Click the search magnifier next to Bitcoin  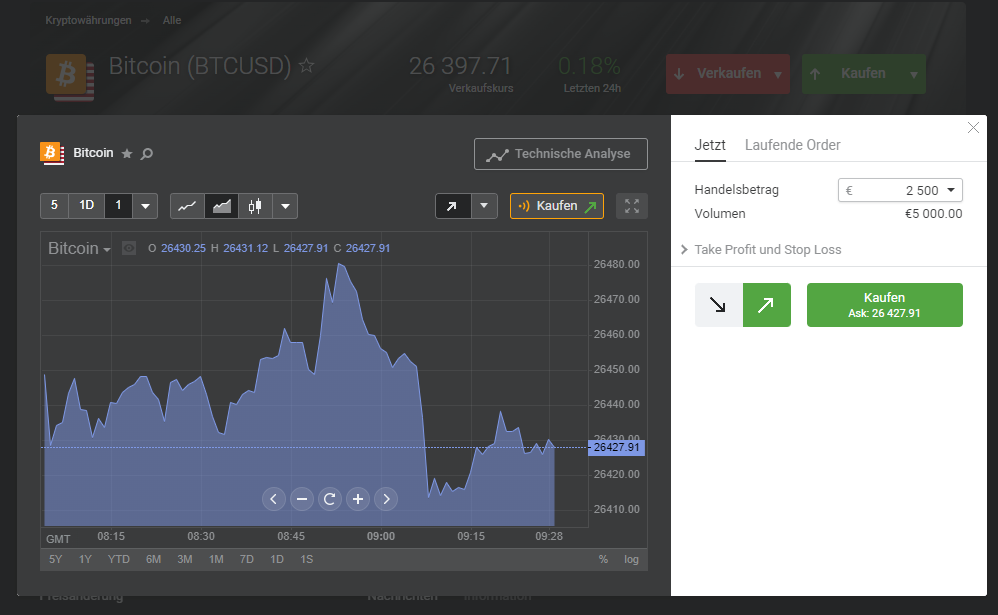click(x=147, y=153)
